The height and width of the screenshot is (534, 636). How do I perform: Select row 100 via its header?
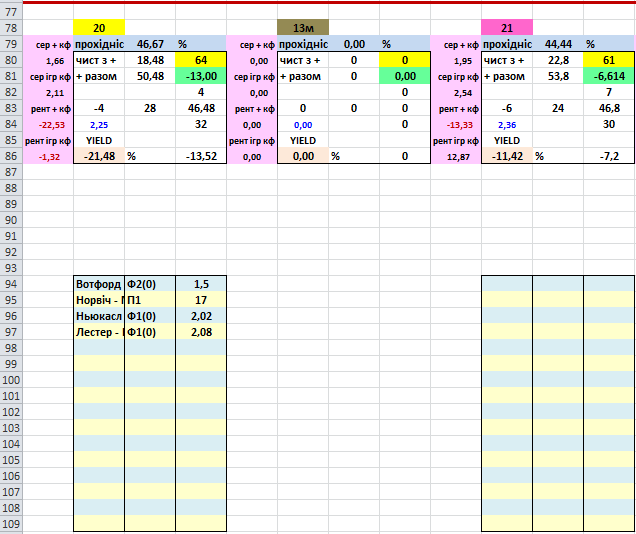(11, 380)
